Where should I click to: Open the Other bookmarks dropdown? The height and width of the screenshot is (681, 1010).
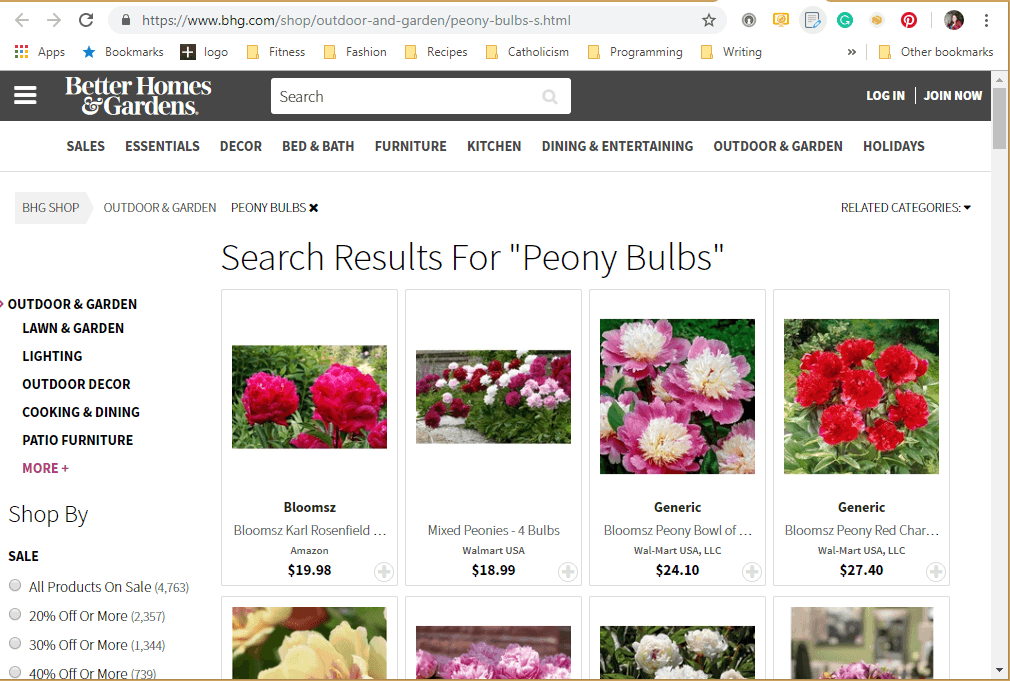tap(935, 51)
